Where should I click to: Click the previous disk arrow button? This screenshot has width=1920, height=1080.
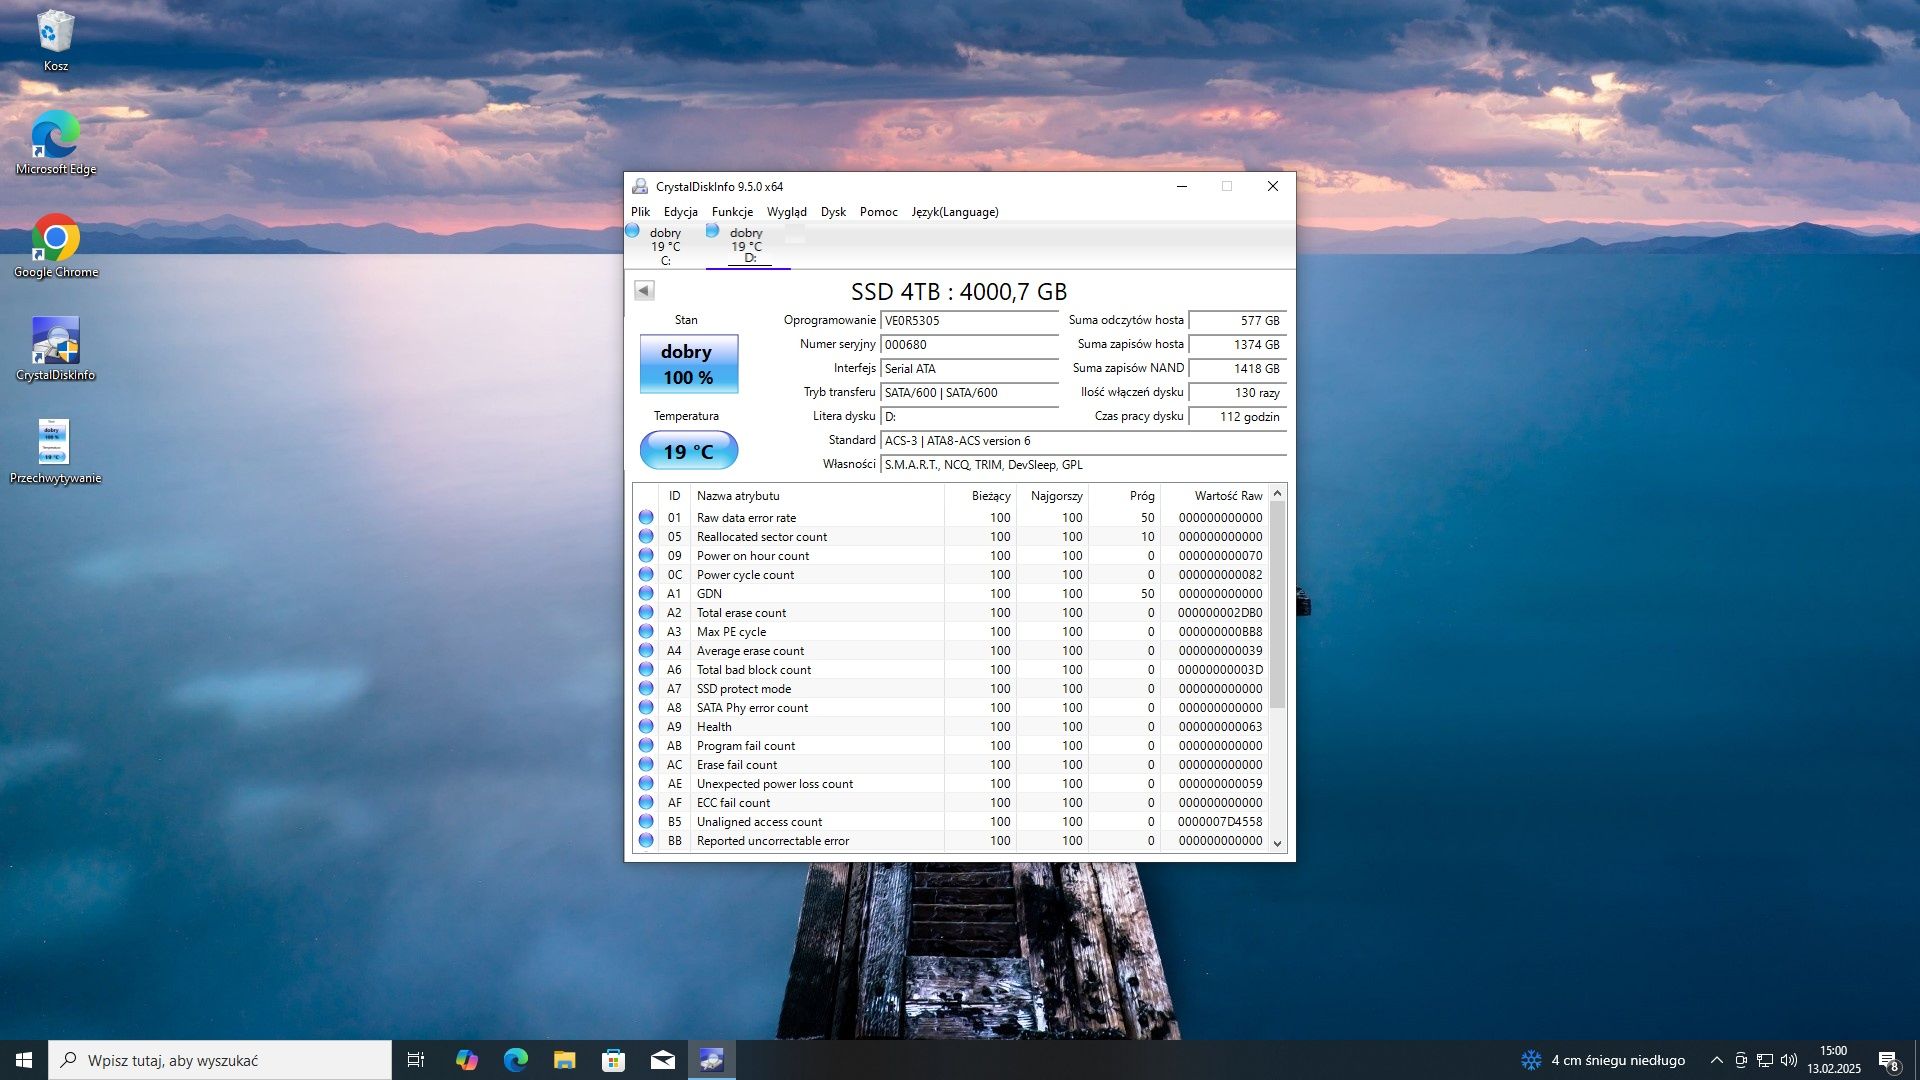644,290
